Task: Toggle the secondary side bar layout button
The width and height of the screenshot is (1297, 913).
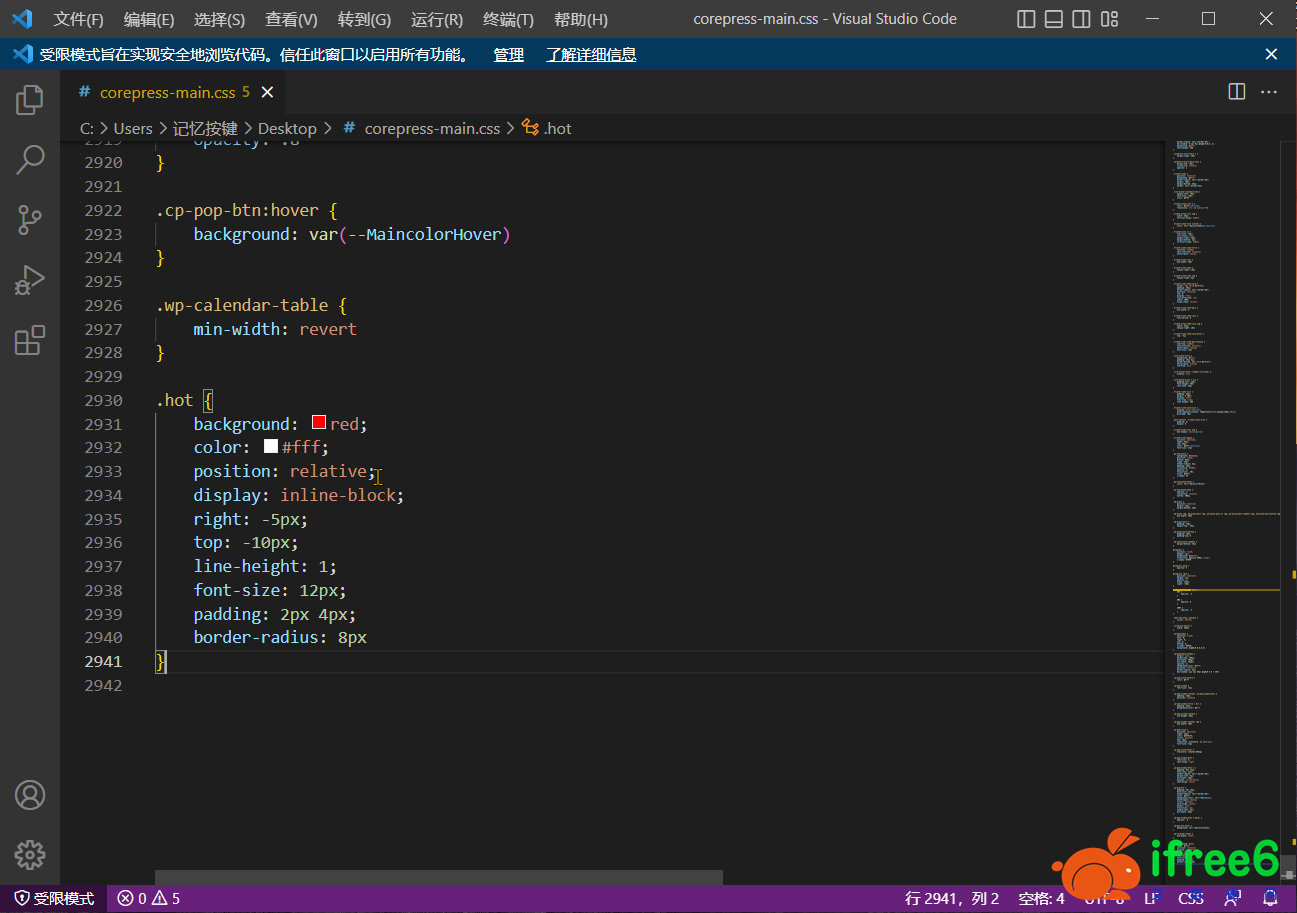Action: tap(1081, 19)
